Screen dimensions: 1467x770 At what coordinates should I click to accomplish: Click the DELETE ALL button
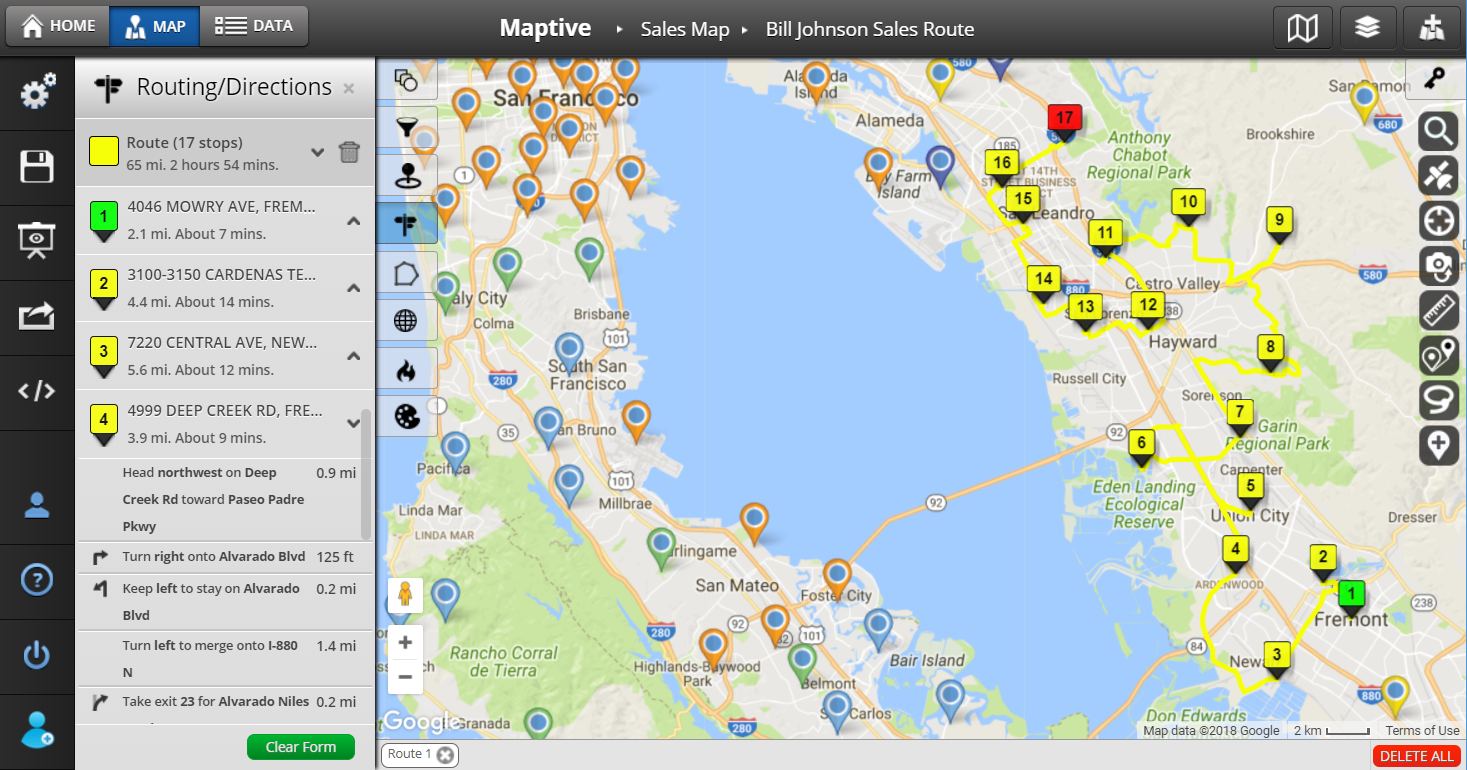[1416, 756]
